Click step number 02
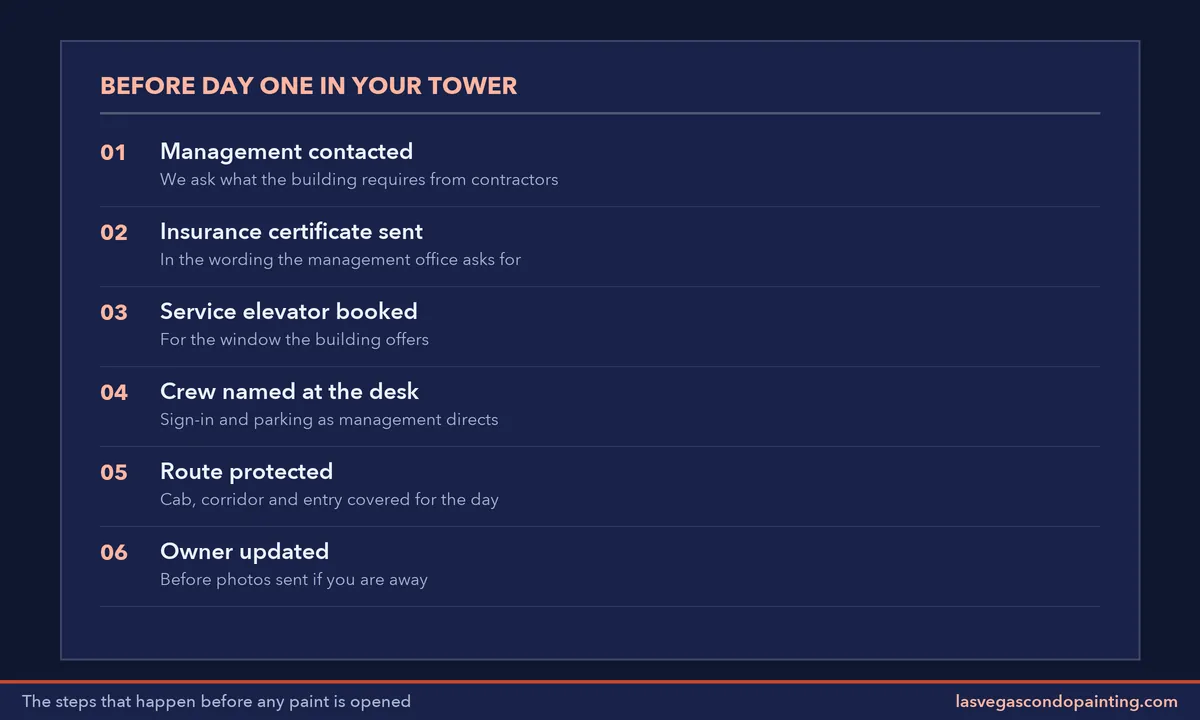The height and width of the screenshot is (720, 1200). pyautogui.click(x=114, y=233)
